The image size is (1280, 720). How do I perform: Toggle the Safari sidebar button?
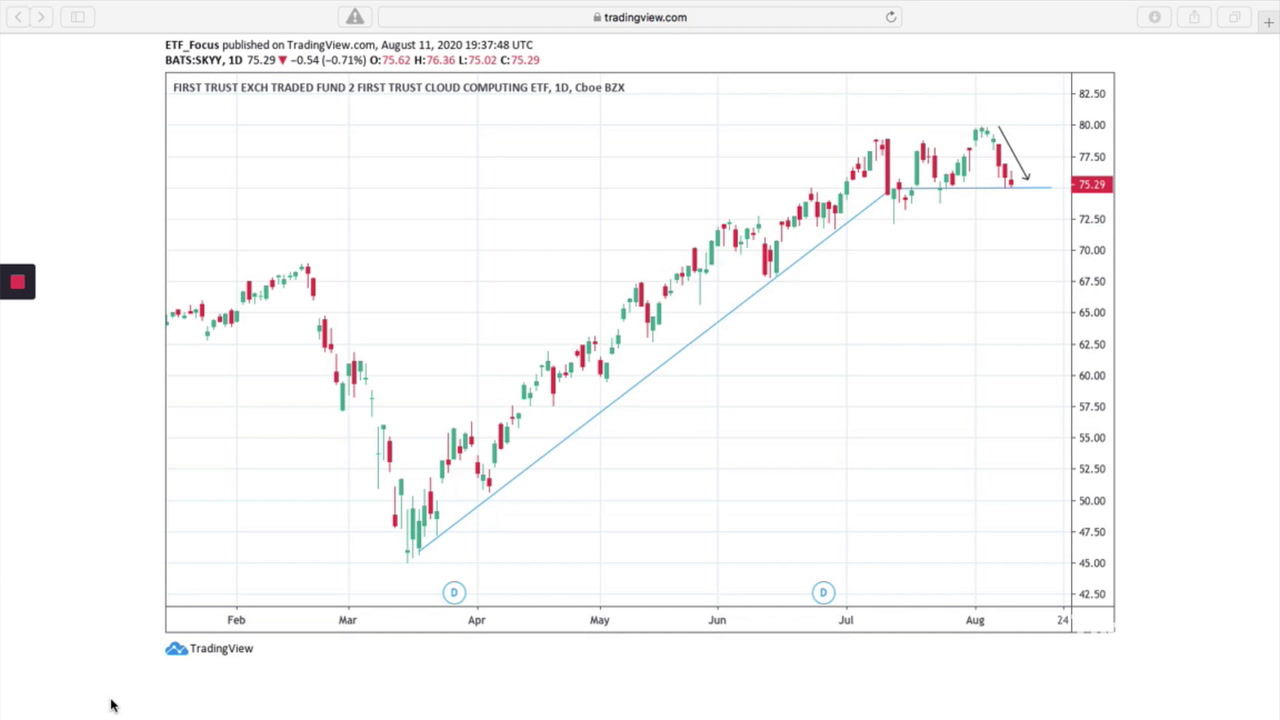77,17
